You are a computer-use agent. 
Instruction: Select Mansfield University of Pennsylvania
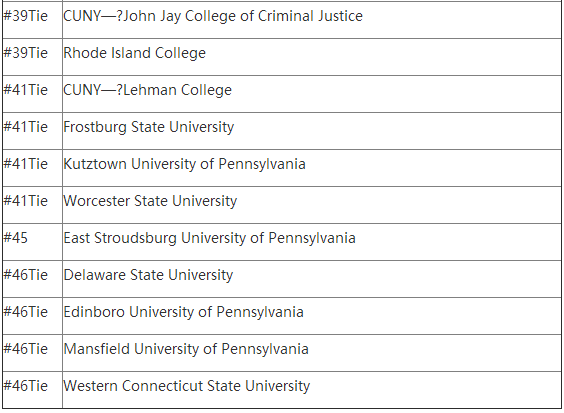(186, 349)
